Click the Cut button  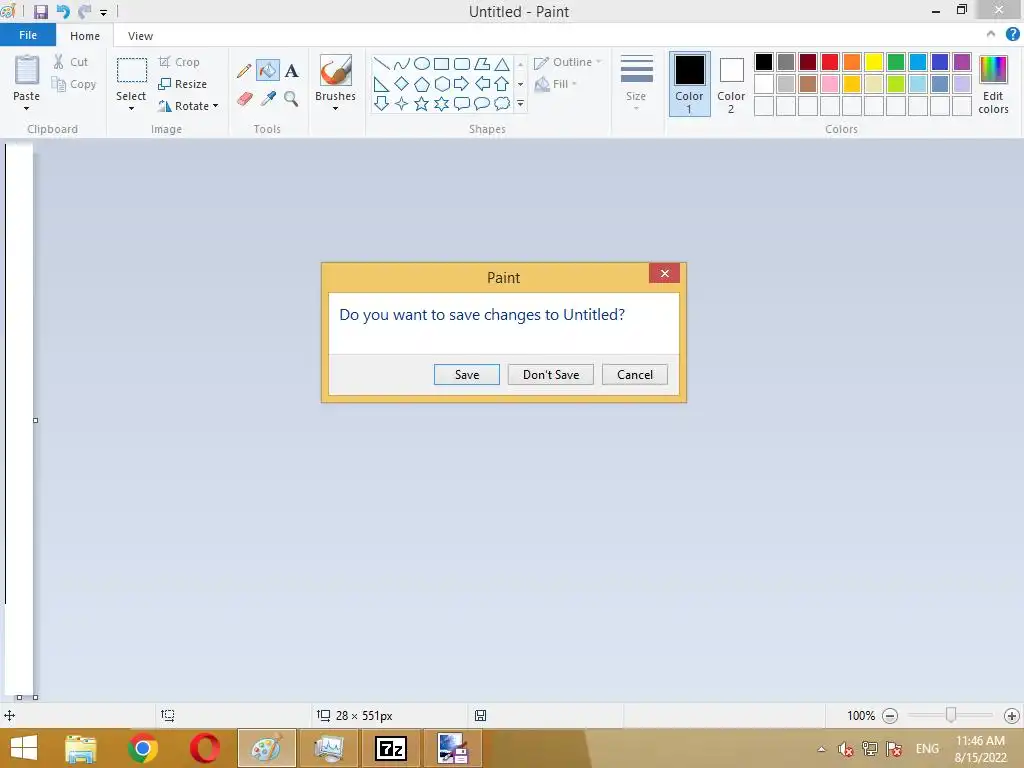70,62
